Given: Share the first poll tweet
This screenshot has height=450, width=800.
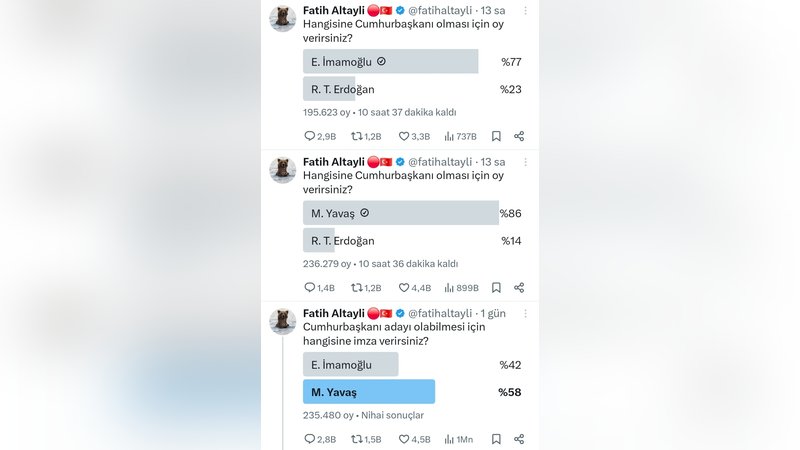Looking at the screenshot, I should point(519,136).
